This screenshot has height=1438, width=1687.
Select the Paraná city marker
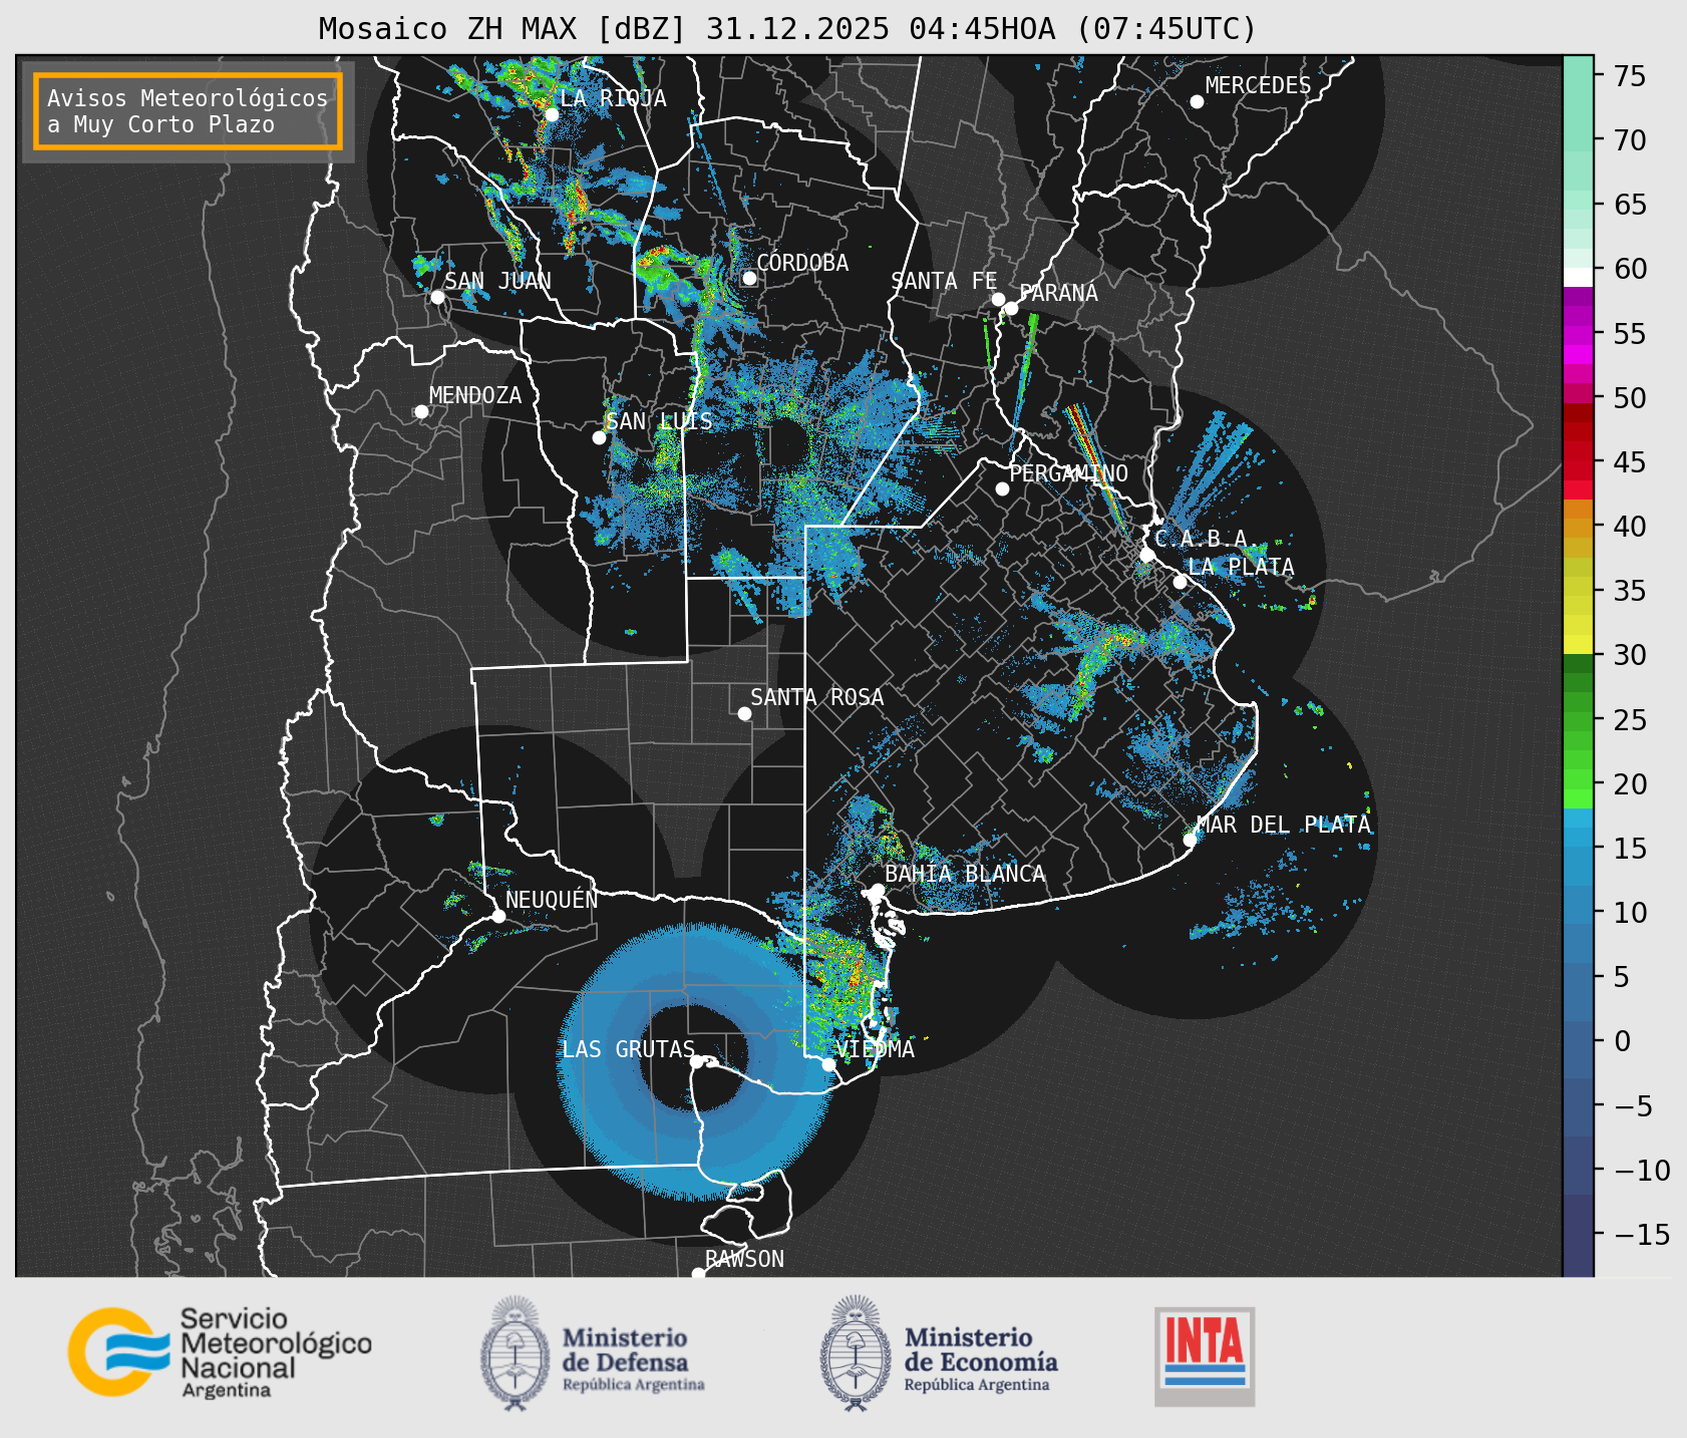pos(1011,308)
